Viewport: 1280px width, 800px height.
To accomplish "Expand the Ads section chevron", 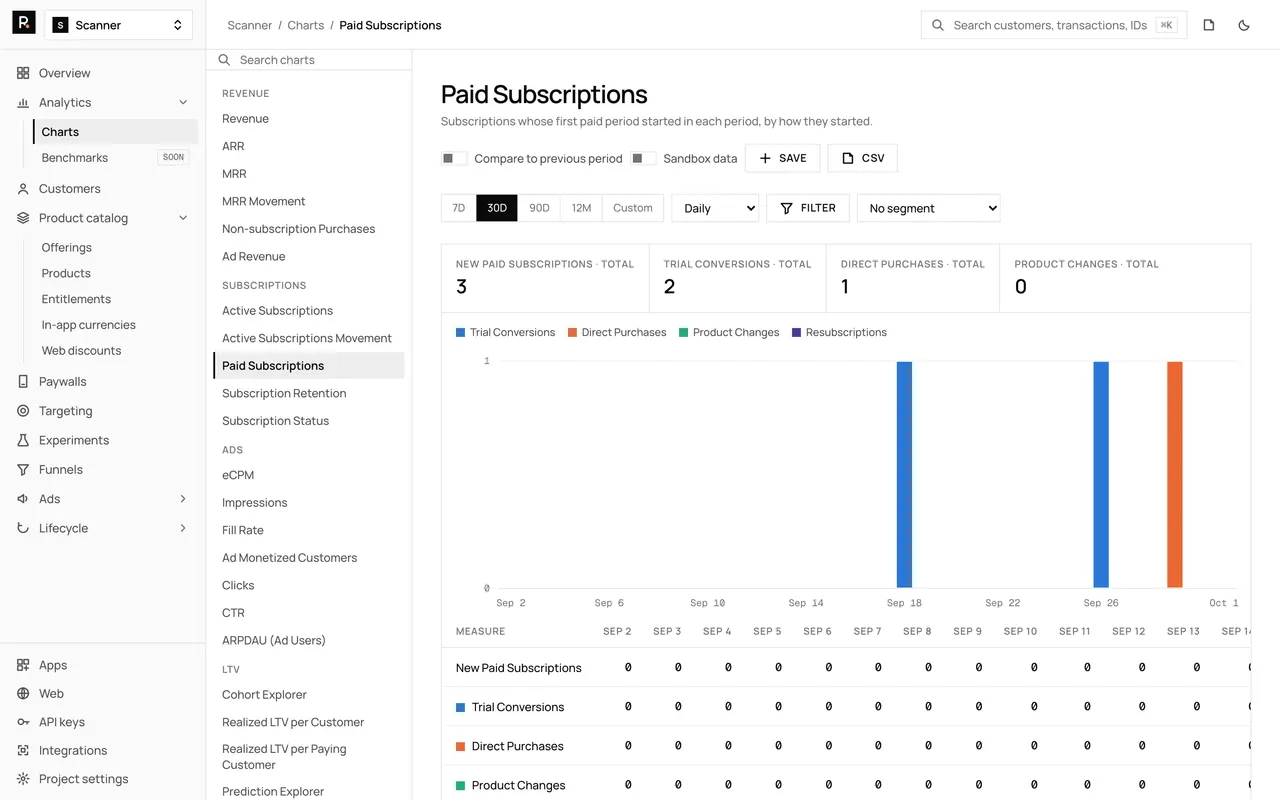I will pyautogui.click(x=183, y=499).
